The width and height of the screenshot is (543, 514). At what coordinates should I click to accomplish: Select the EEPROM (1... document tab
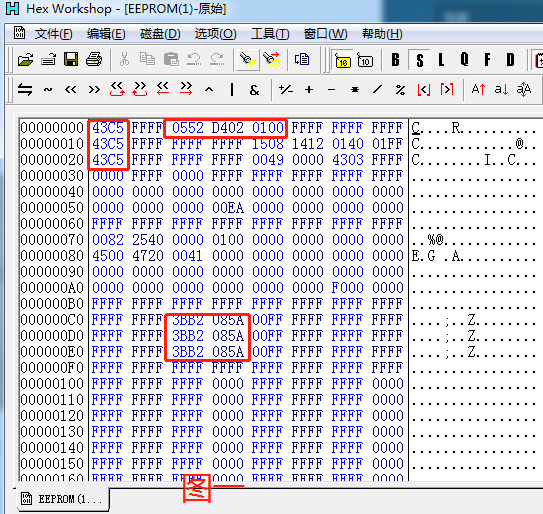(63, 499)
